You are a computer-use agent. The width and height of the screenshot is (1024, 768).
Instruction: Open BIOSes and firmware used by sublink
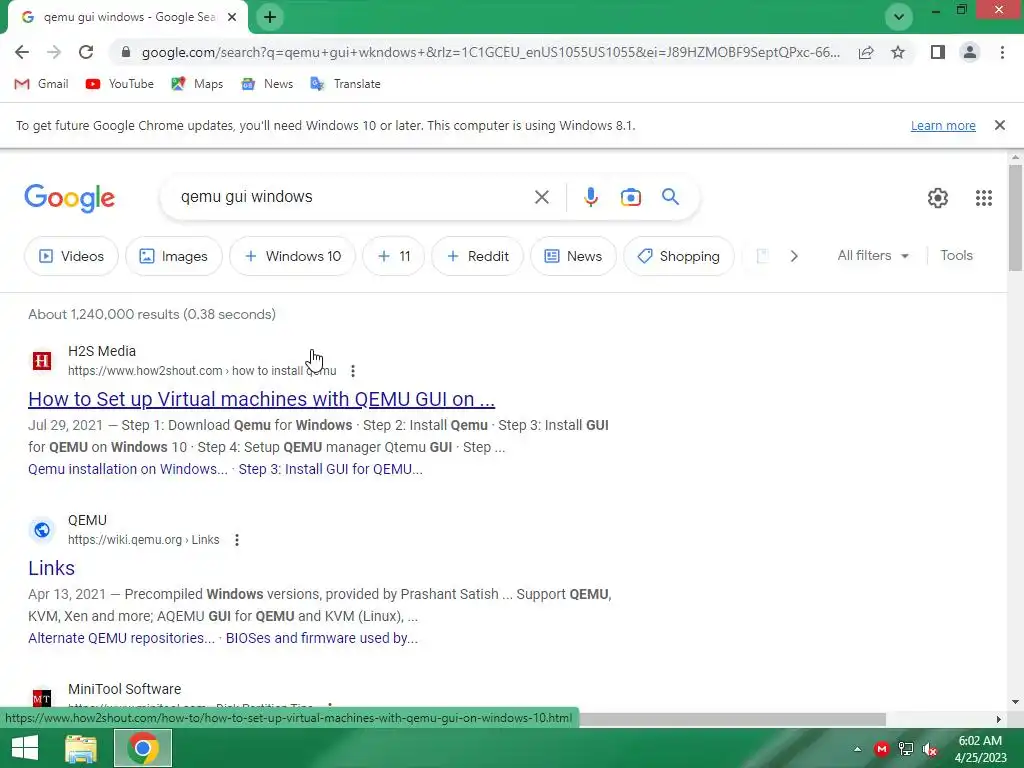pyautogui.click(x=322, y=638)
